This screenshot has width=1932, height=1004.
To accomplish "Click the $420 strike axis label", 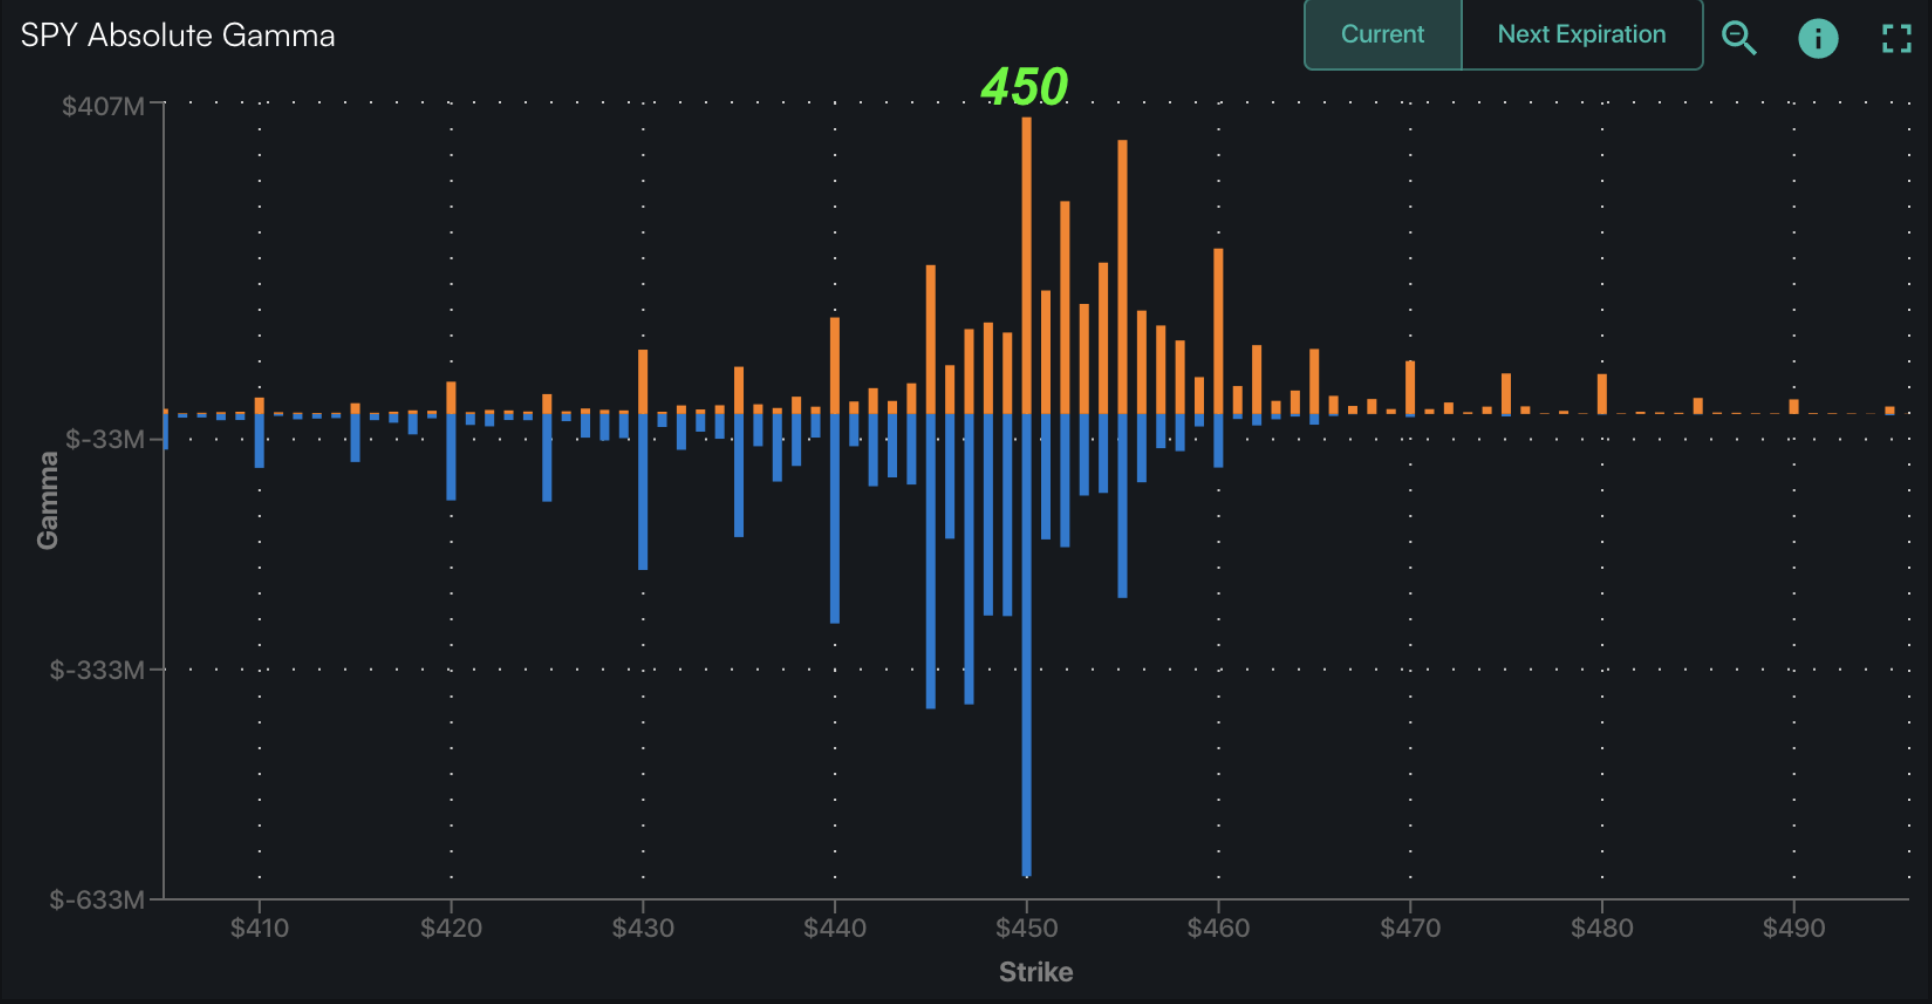I will (x=451, y=928).
